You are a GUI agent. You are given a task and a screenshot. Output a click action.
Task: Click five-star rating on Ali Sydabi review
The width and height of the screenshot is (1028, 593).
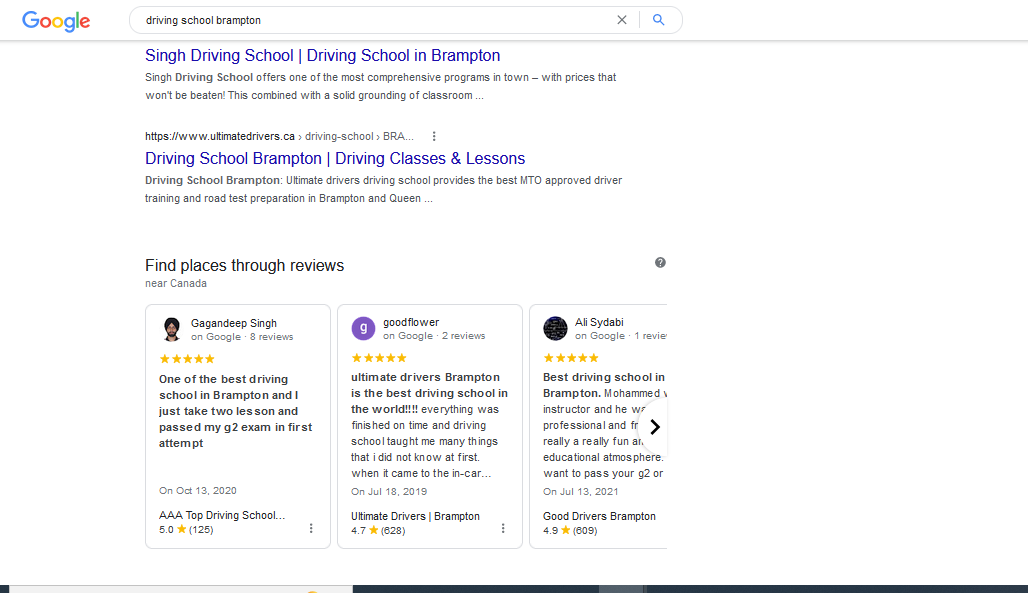(x=571, y=358)
